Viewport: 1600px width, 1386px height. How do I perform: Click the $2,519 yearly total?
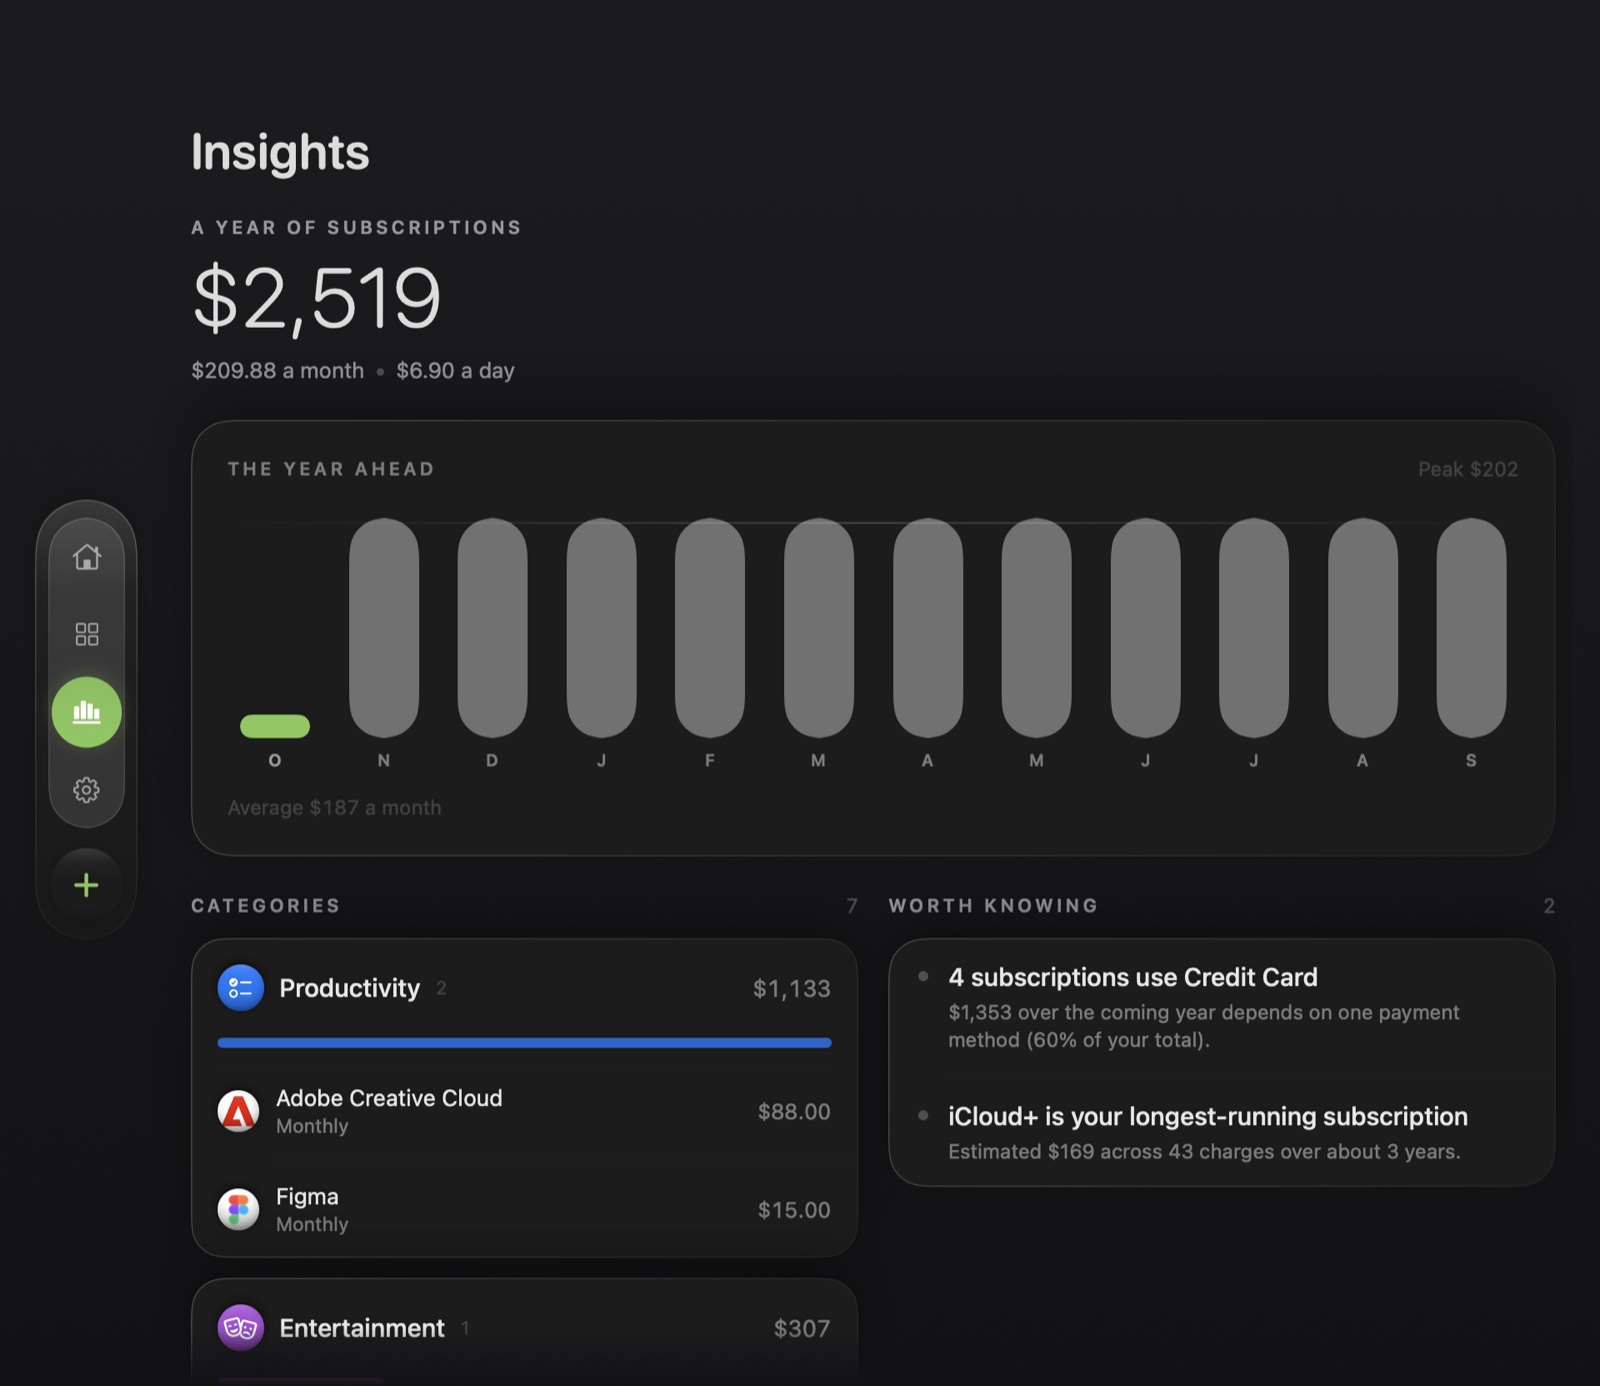tap(316, 298)
